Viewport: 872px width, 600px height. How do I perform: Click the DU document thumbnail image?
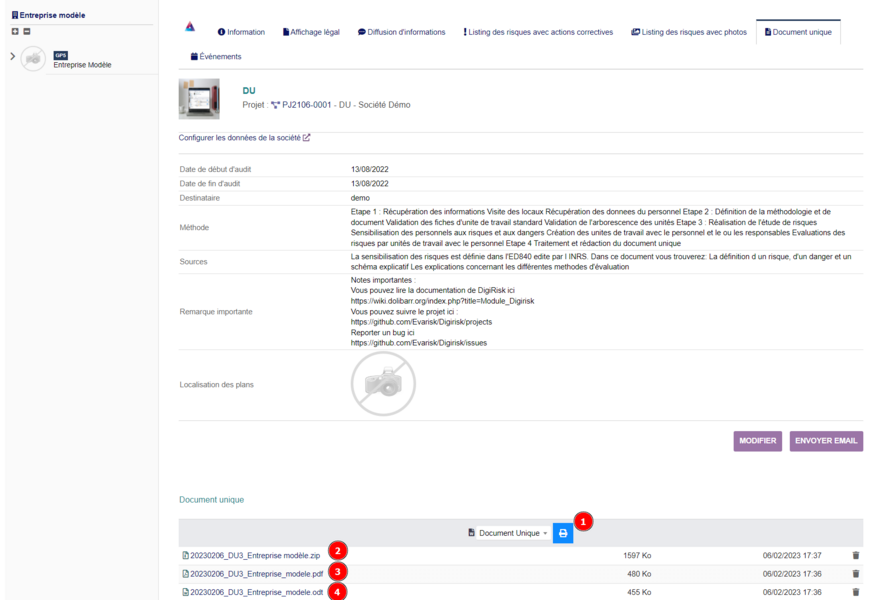click(199, 99)
